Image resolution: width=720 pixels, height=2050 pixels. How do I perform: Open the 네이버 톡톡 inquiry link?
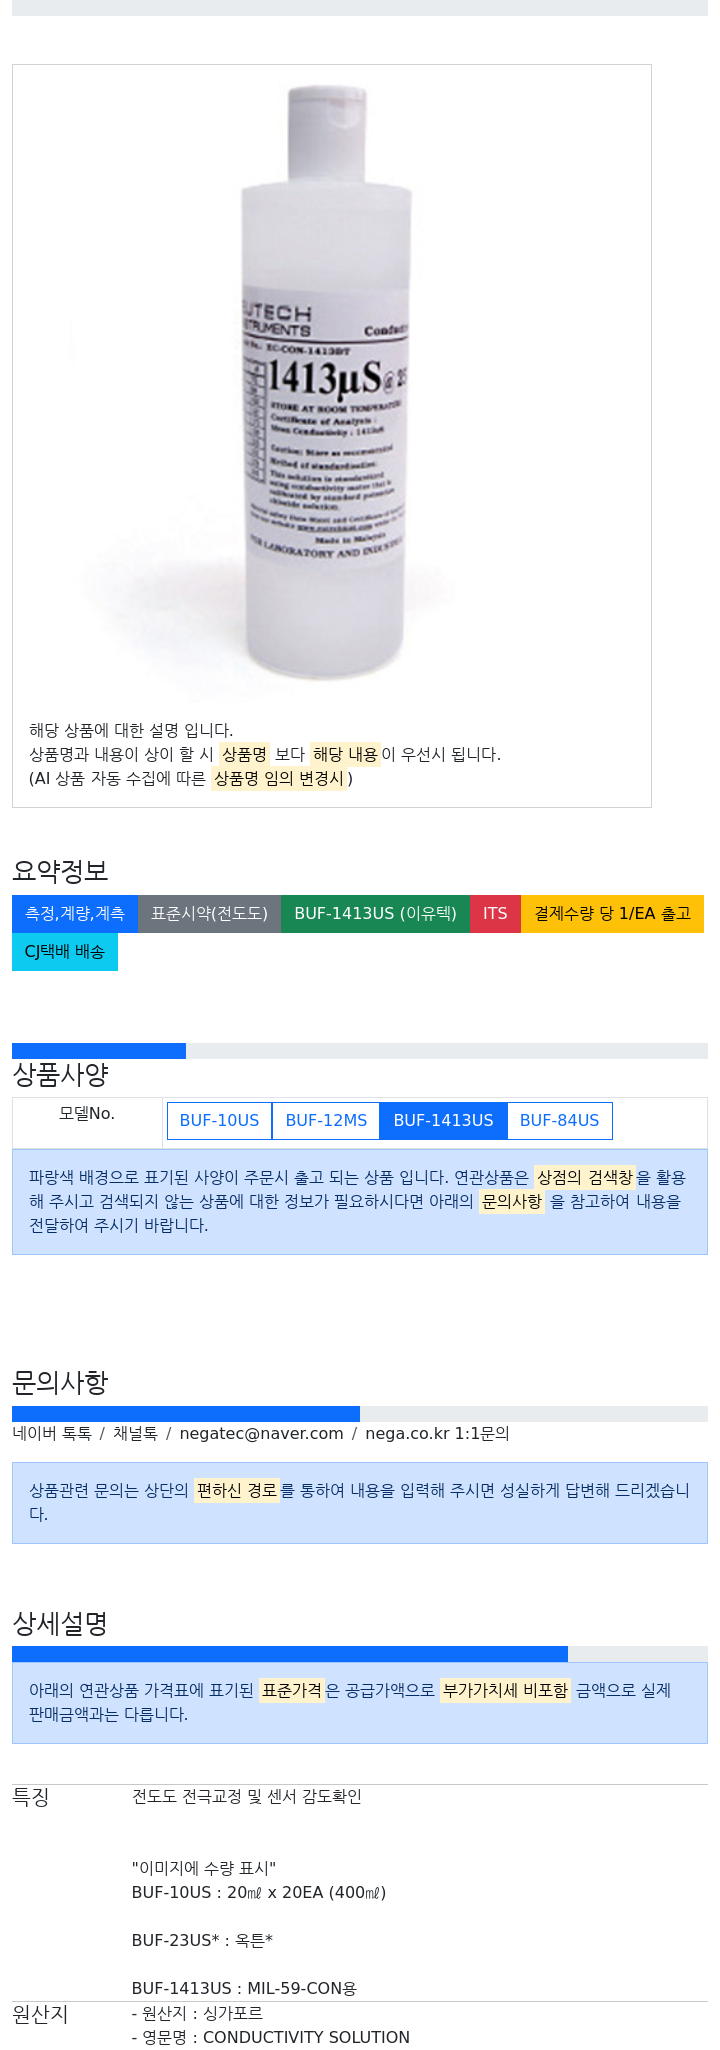tap(52, 1433)
